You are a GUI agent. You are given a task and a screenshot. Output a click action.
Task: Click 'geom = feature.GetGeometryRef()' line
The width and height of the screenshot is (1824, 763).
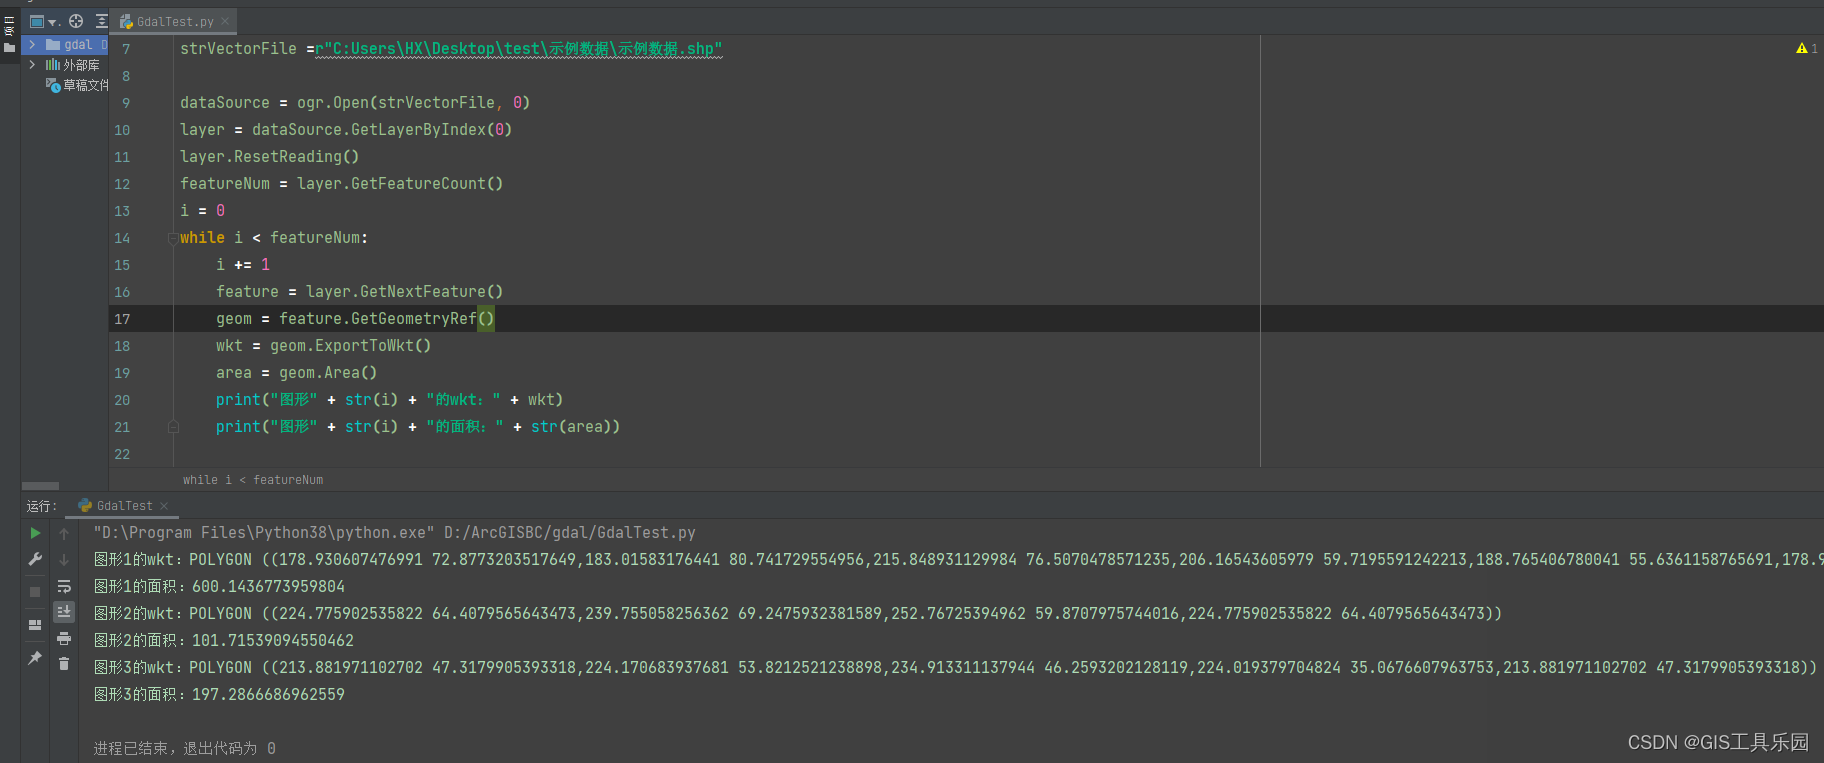355,319
